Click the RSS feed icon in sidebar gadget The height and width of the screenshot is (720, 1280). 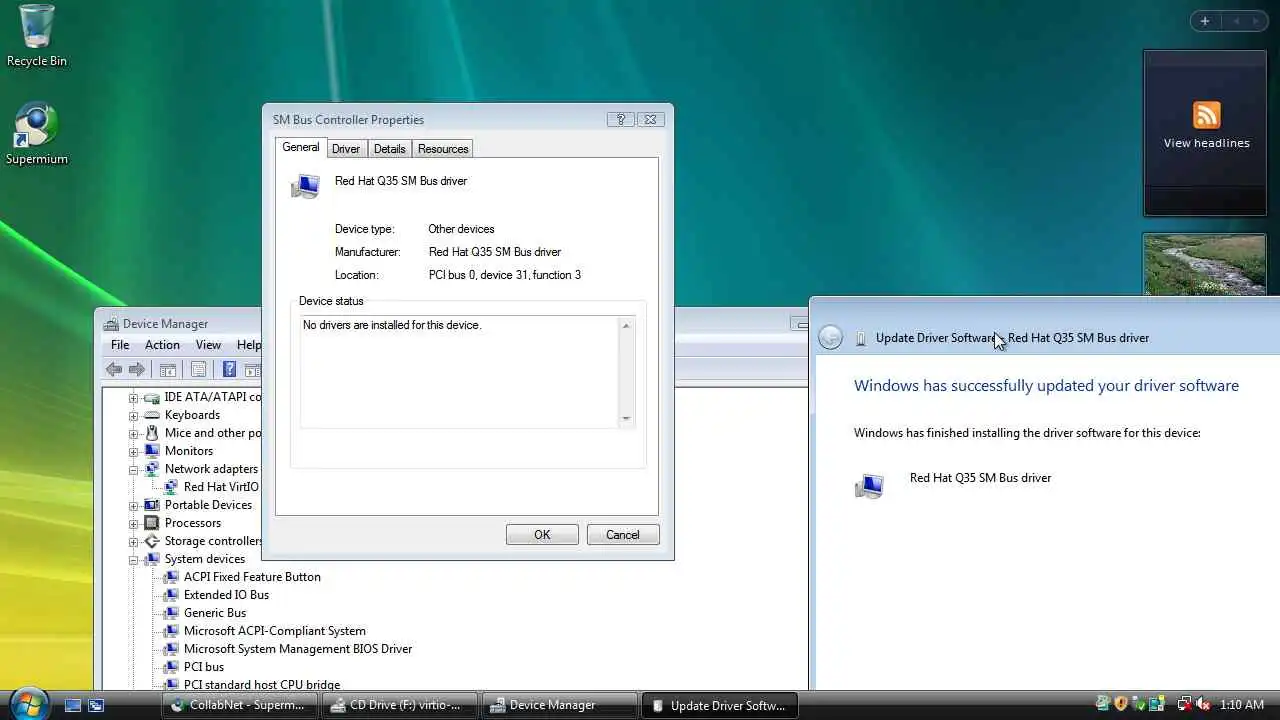click(1206, 115)
